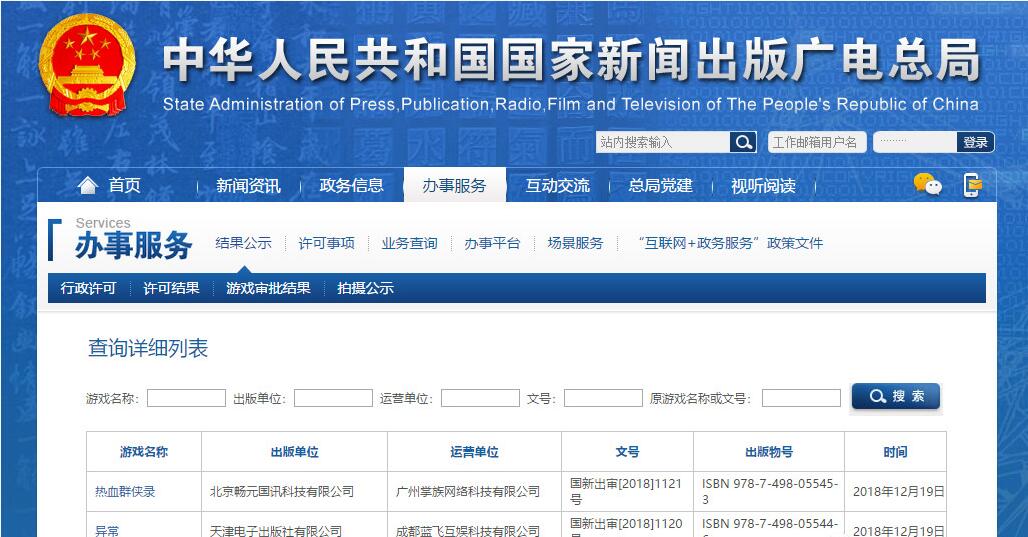The image size is (1028, 537).
Task: Click the home icon beside 首页
Action: tap(88, 186)
